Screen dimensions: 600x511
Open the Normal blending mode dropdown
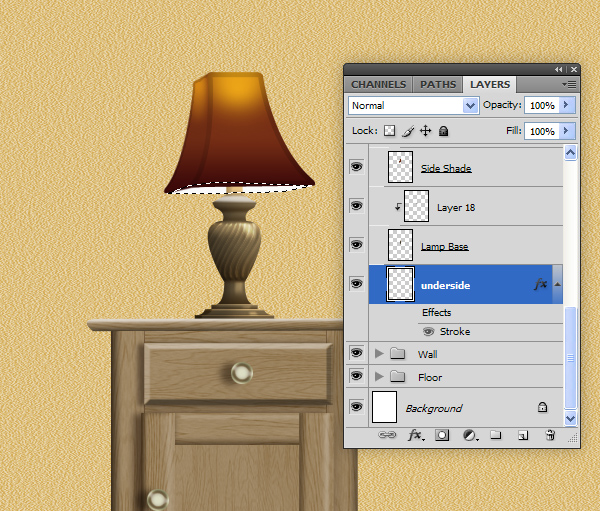[414, 105]
